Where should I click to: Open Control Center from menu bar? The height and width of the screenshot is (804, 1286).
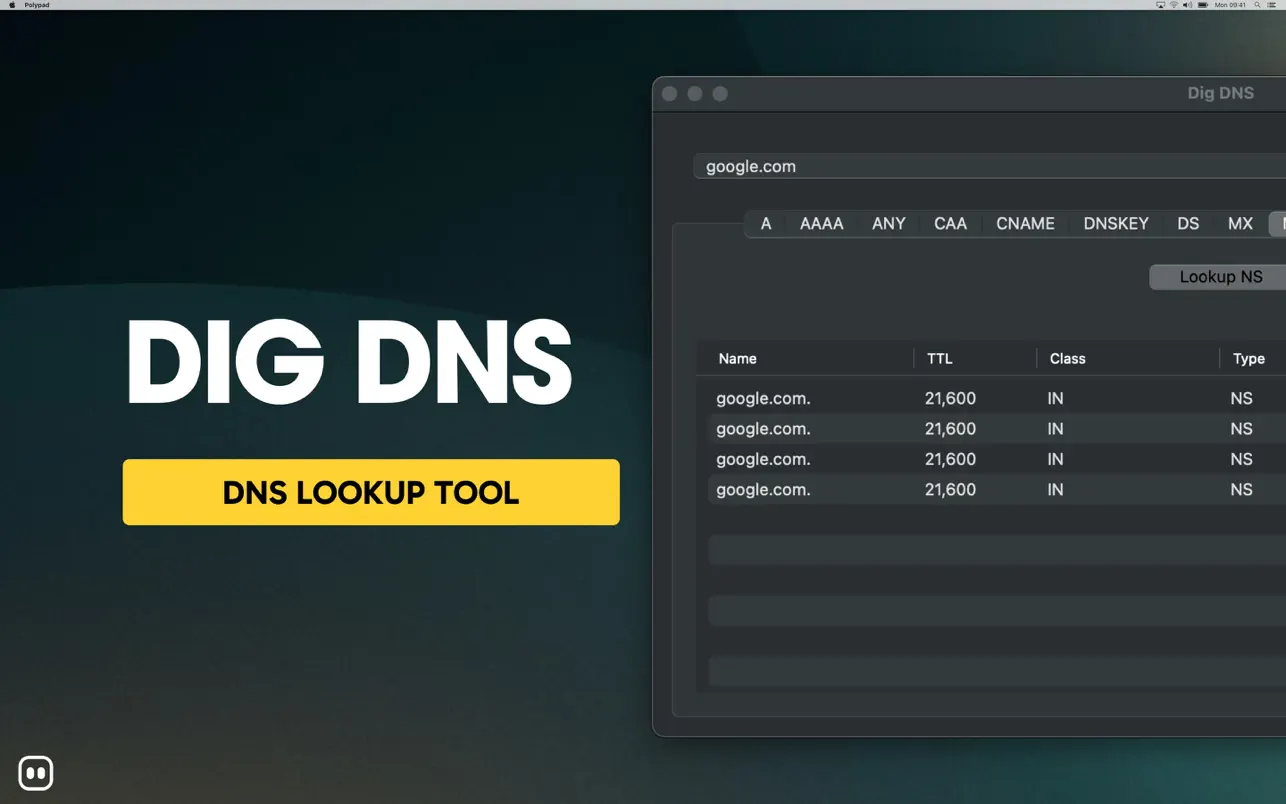coord(1272,4)
